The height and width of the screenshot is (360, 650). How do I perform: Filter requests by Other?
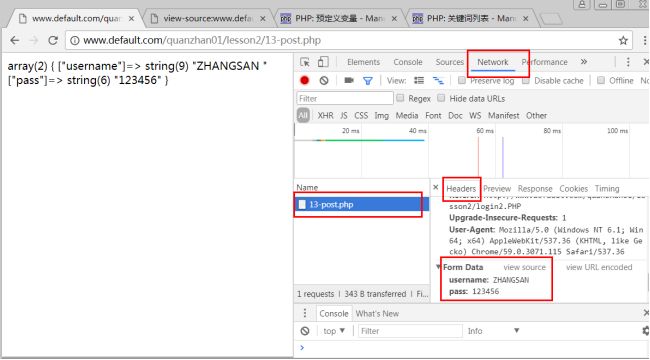[x=536, y=115]
